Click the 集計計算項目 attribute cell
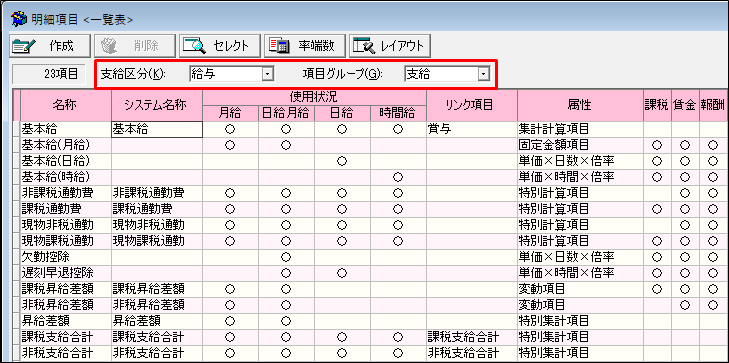Screen dimensions: 729x363 (x=580, y=130)
